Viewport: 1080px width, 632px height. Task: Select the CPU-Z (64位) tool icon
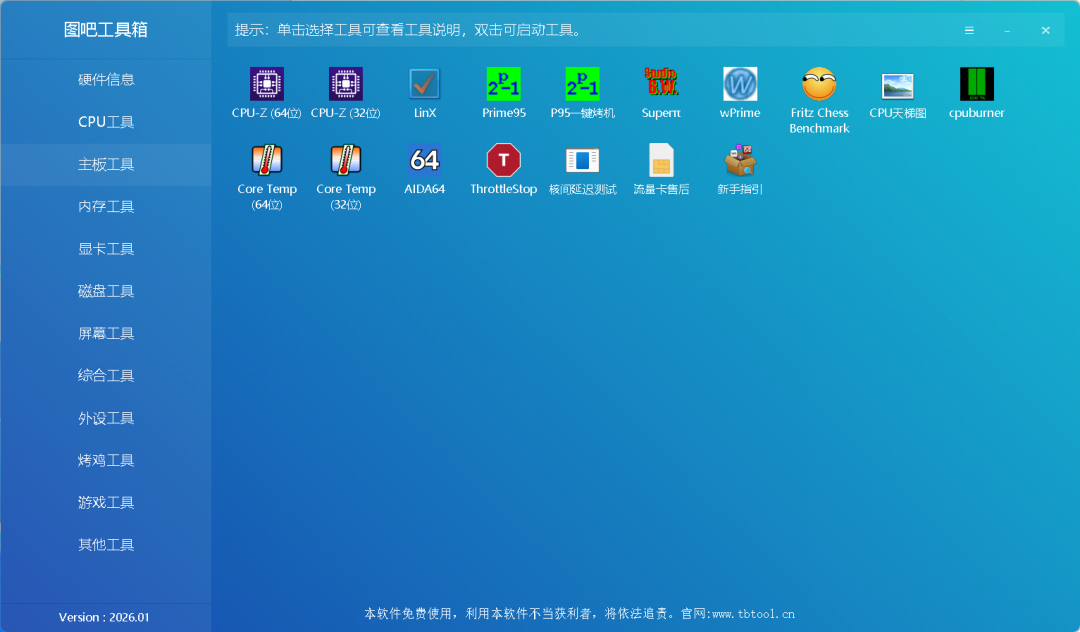[267, 84]
